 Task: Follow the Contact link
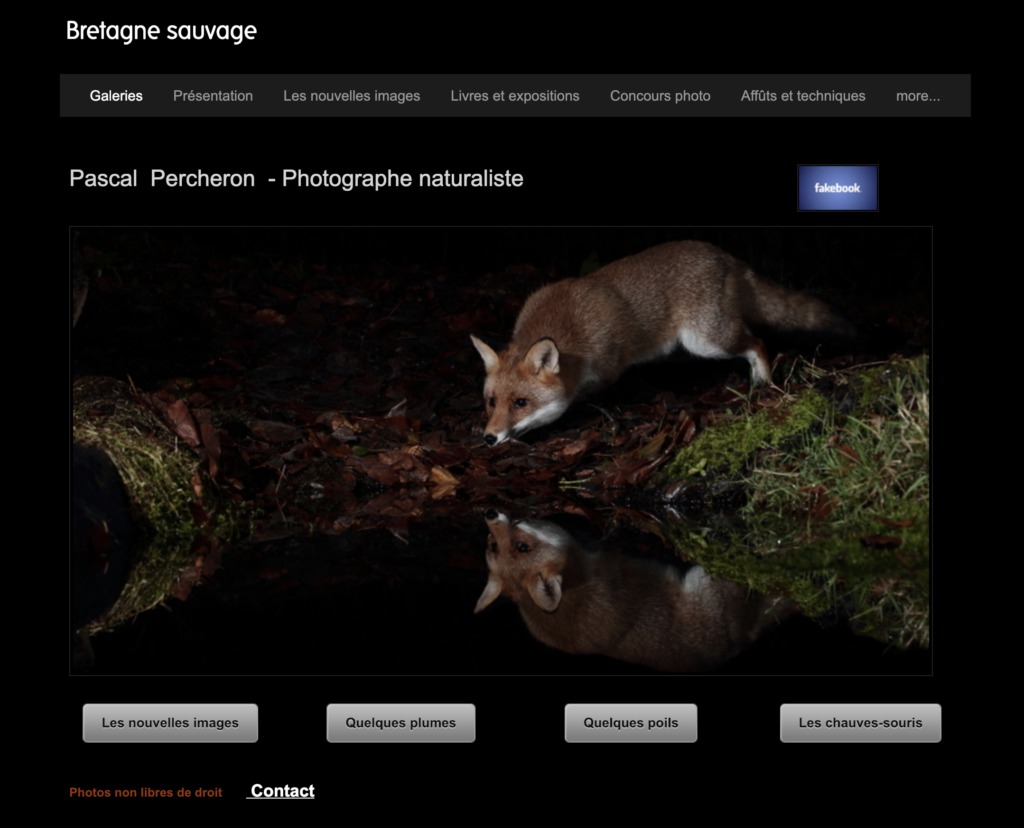click(282, 791)
